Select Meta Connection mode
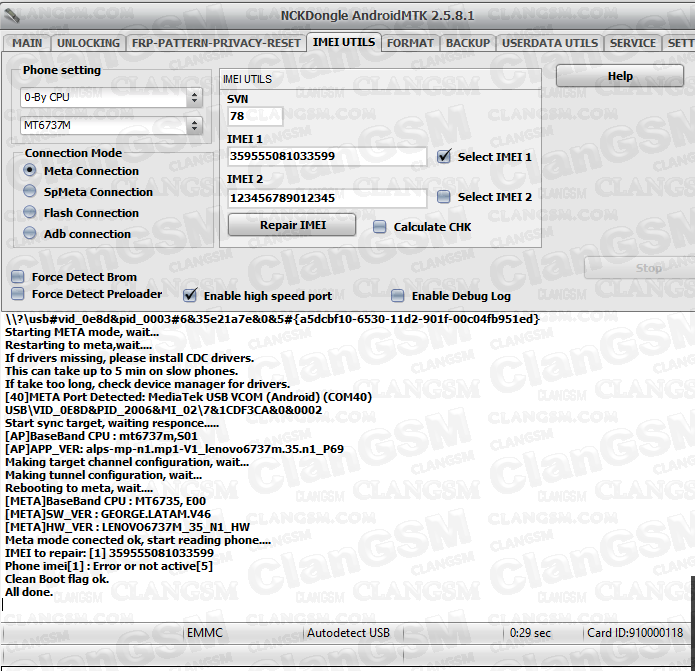 point(30,170)
